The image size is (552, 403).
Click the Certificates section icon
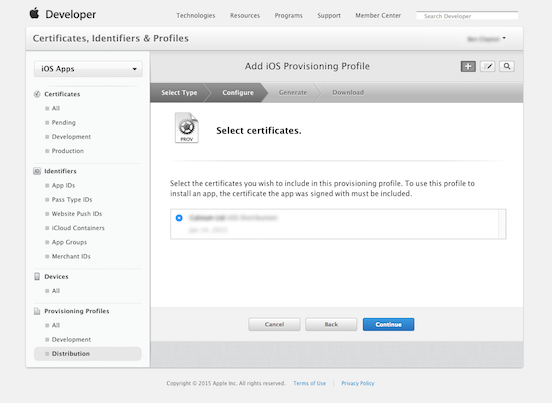pos(37,94)
